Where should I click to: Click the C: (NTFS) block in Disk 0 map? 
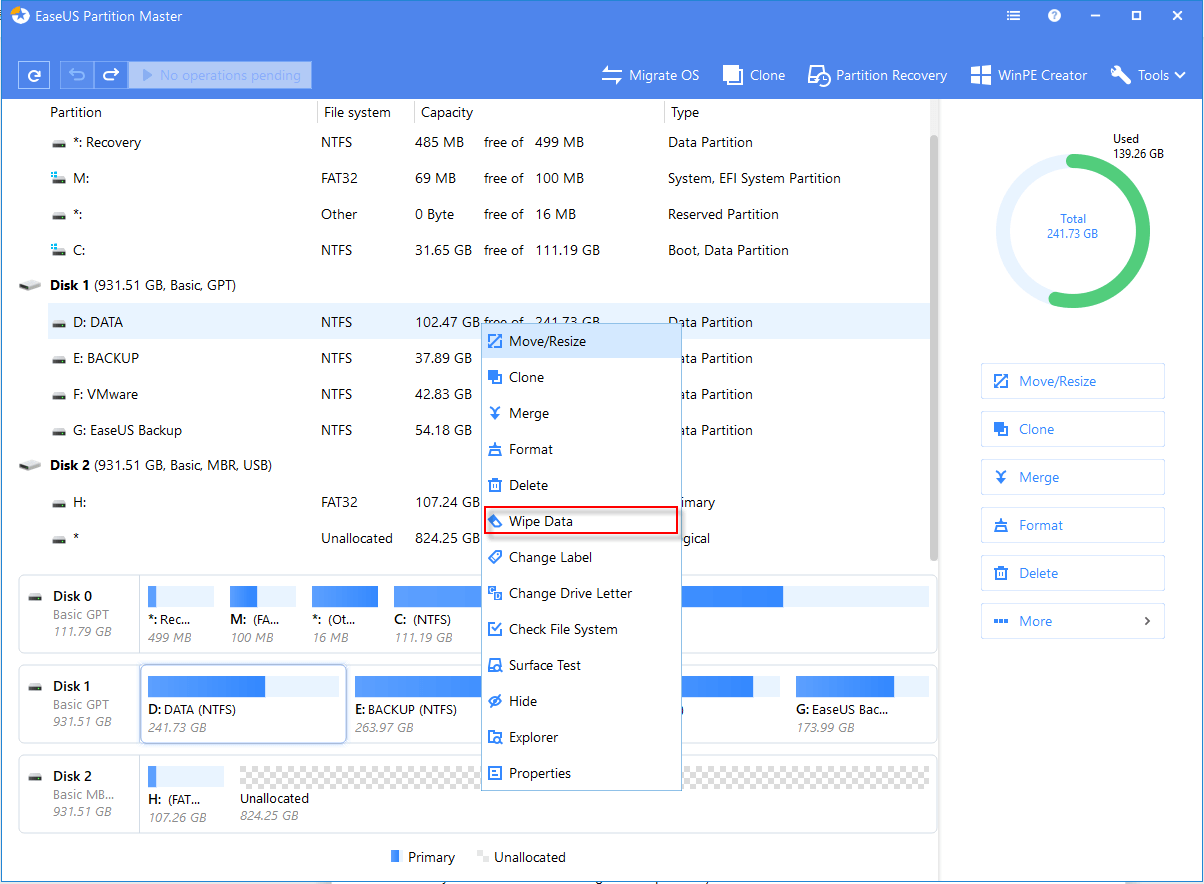click(436, 615)
